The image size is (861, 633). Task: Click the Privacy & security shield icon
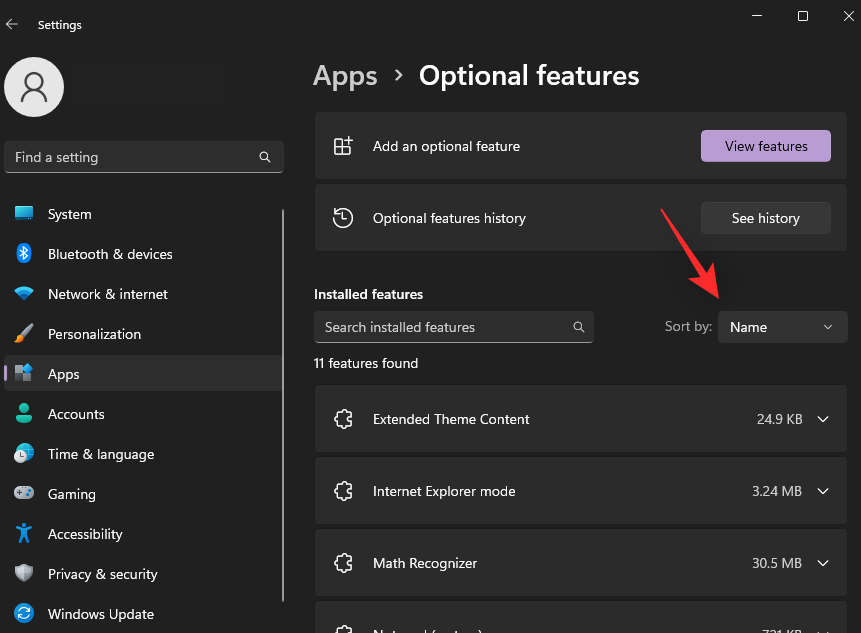pyautogui.click(x=24, y=573)
